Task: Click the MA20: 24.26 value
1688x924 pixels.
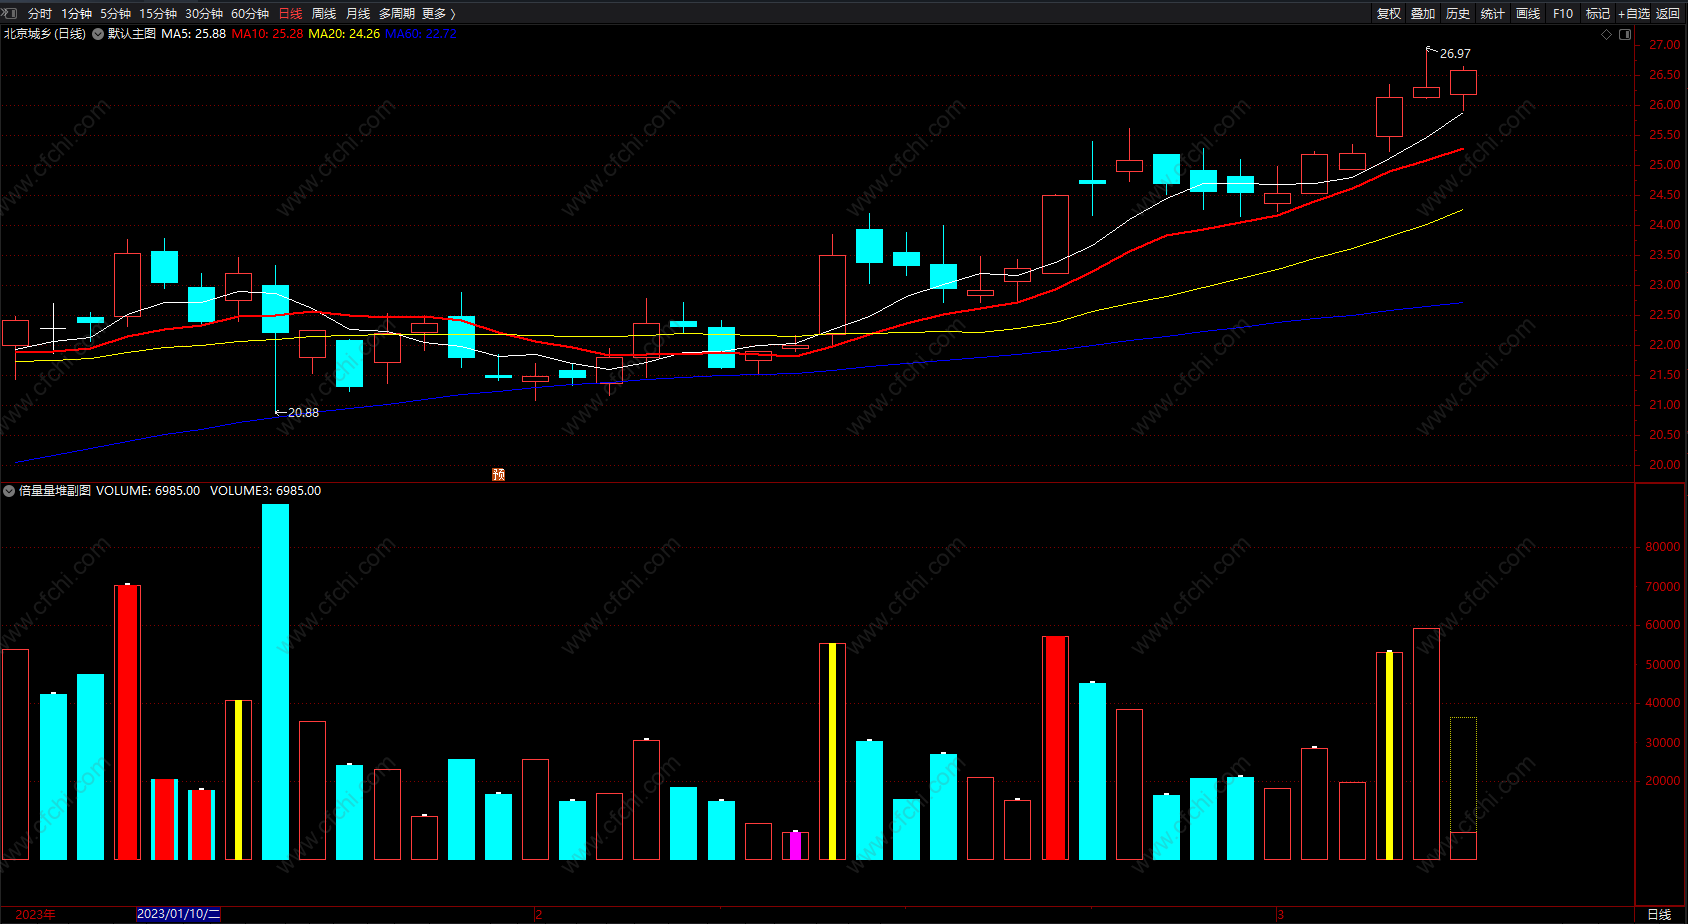Action: (x=344, y=34)
